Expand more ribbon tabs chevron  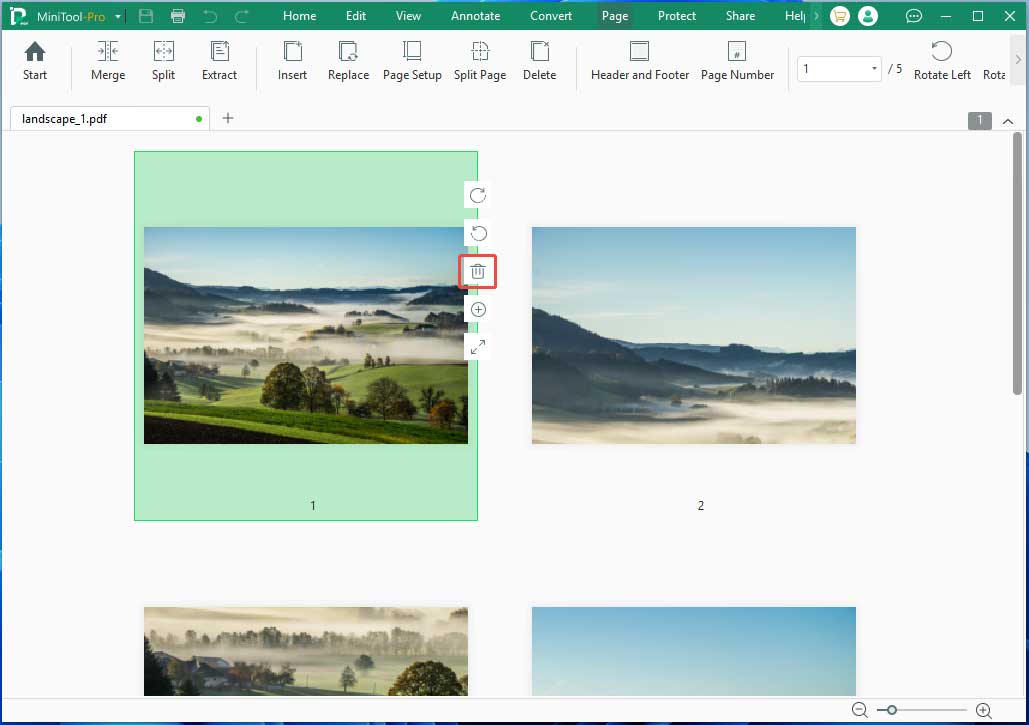coord(816,16)
